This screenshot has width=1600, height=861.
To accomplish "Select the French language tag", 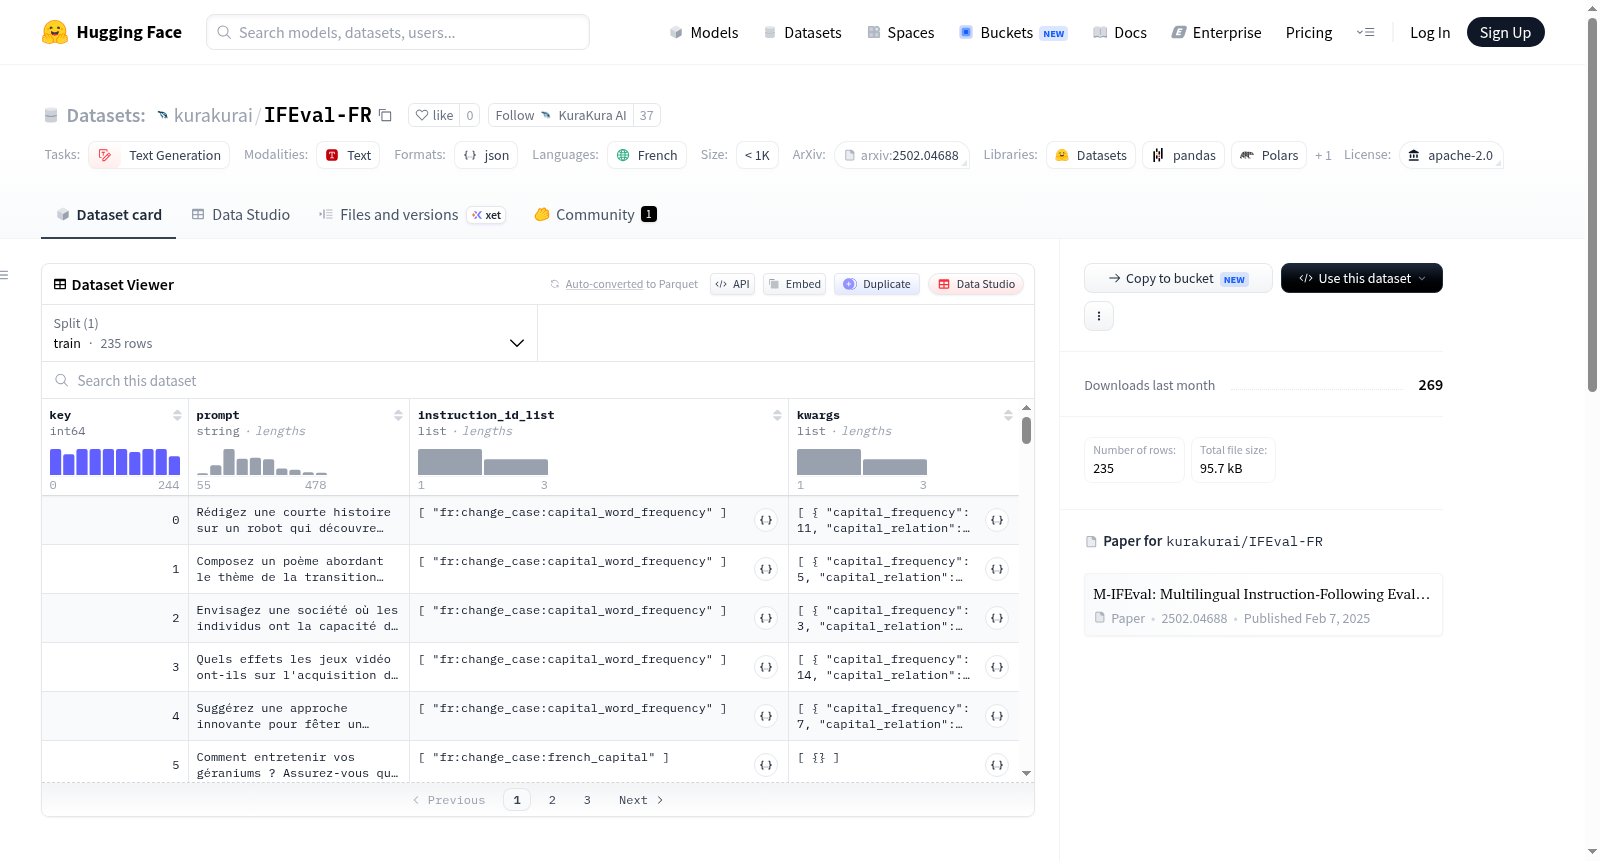I will tap(647, 155).
